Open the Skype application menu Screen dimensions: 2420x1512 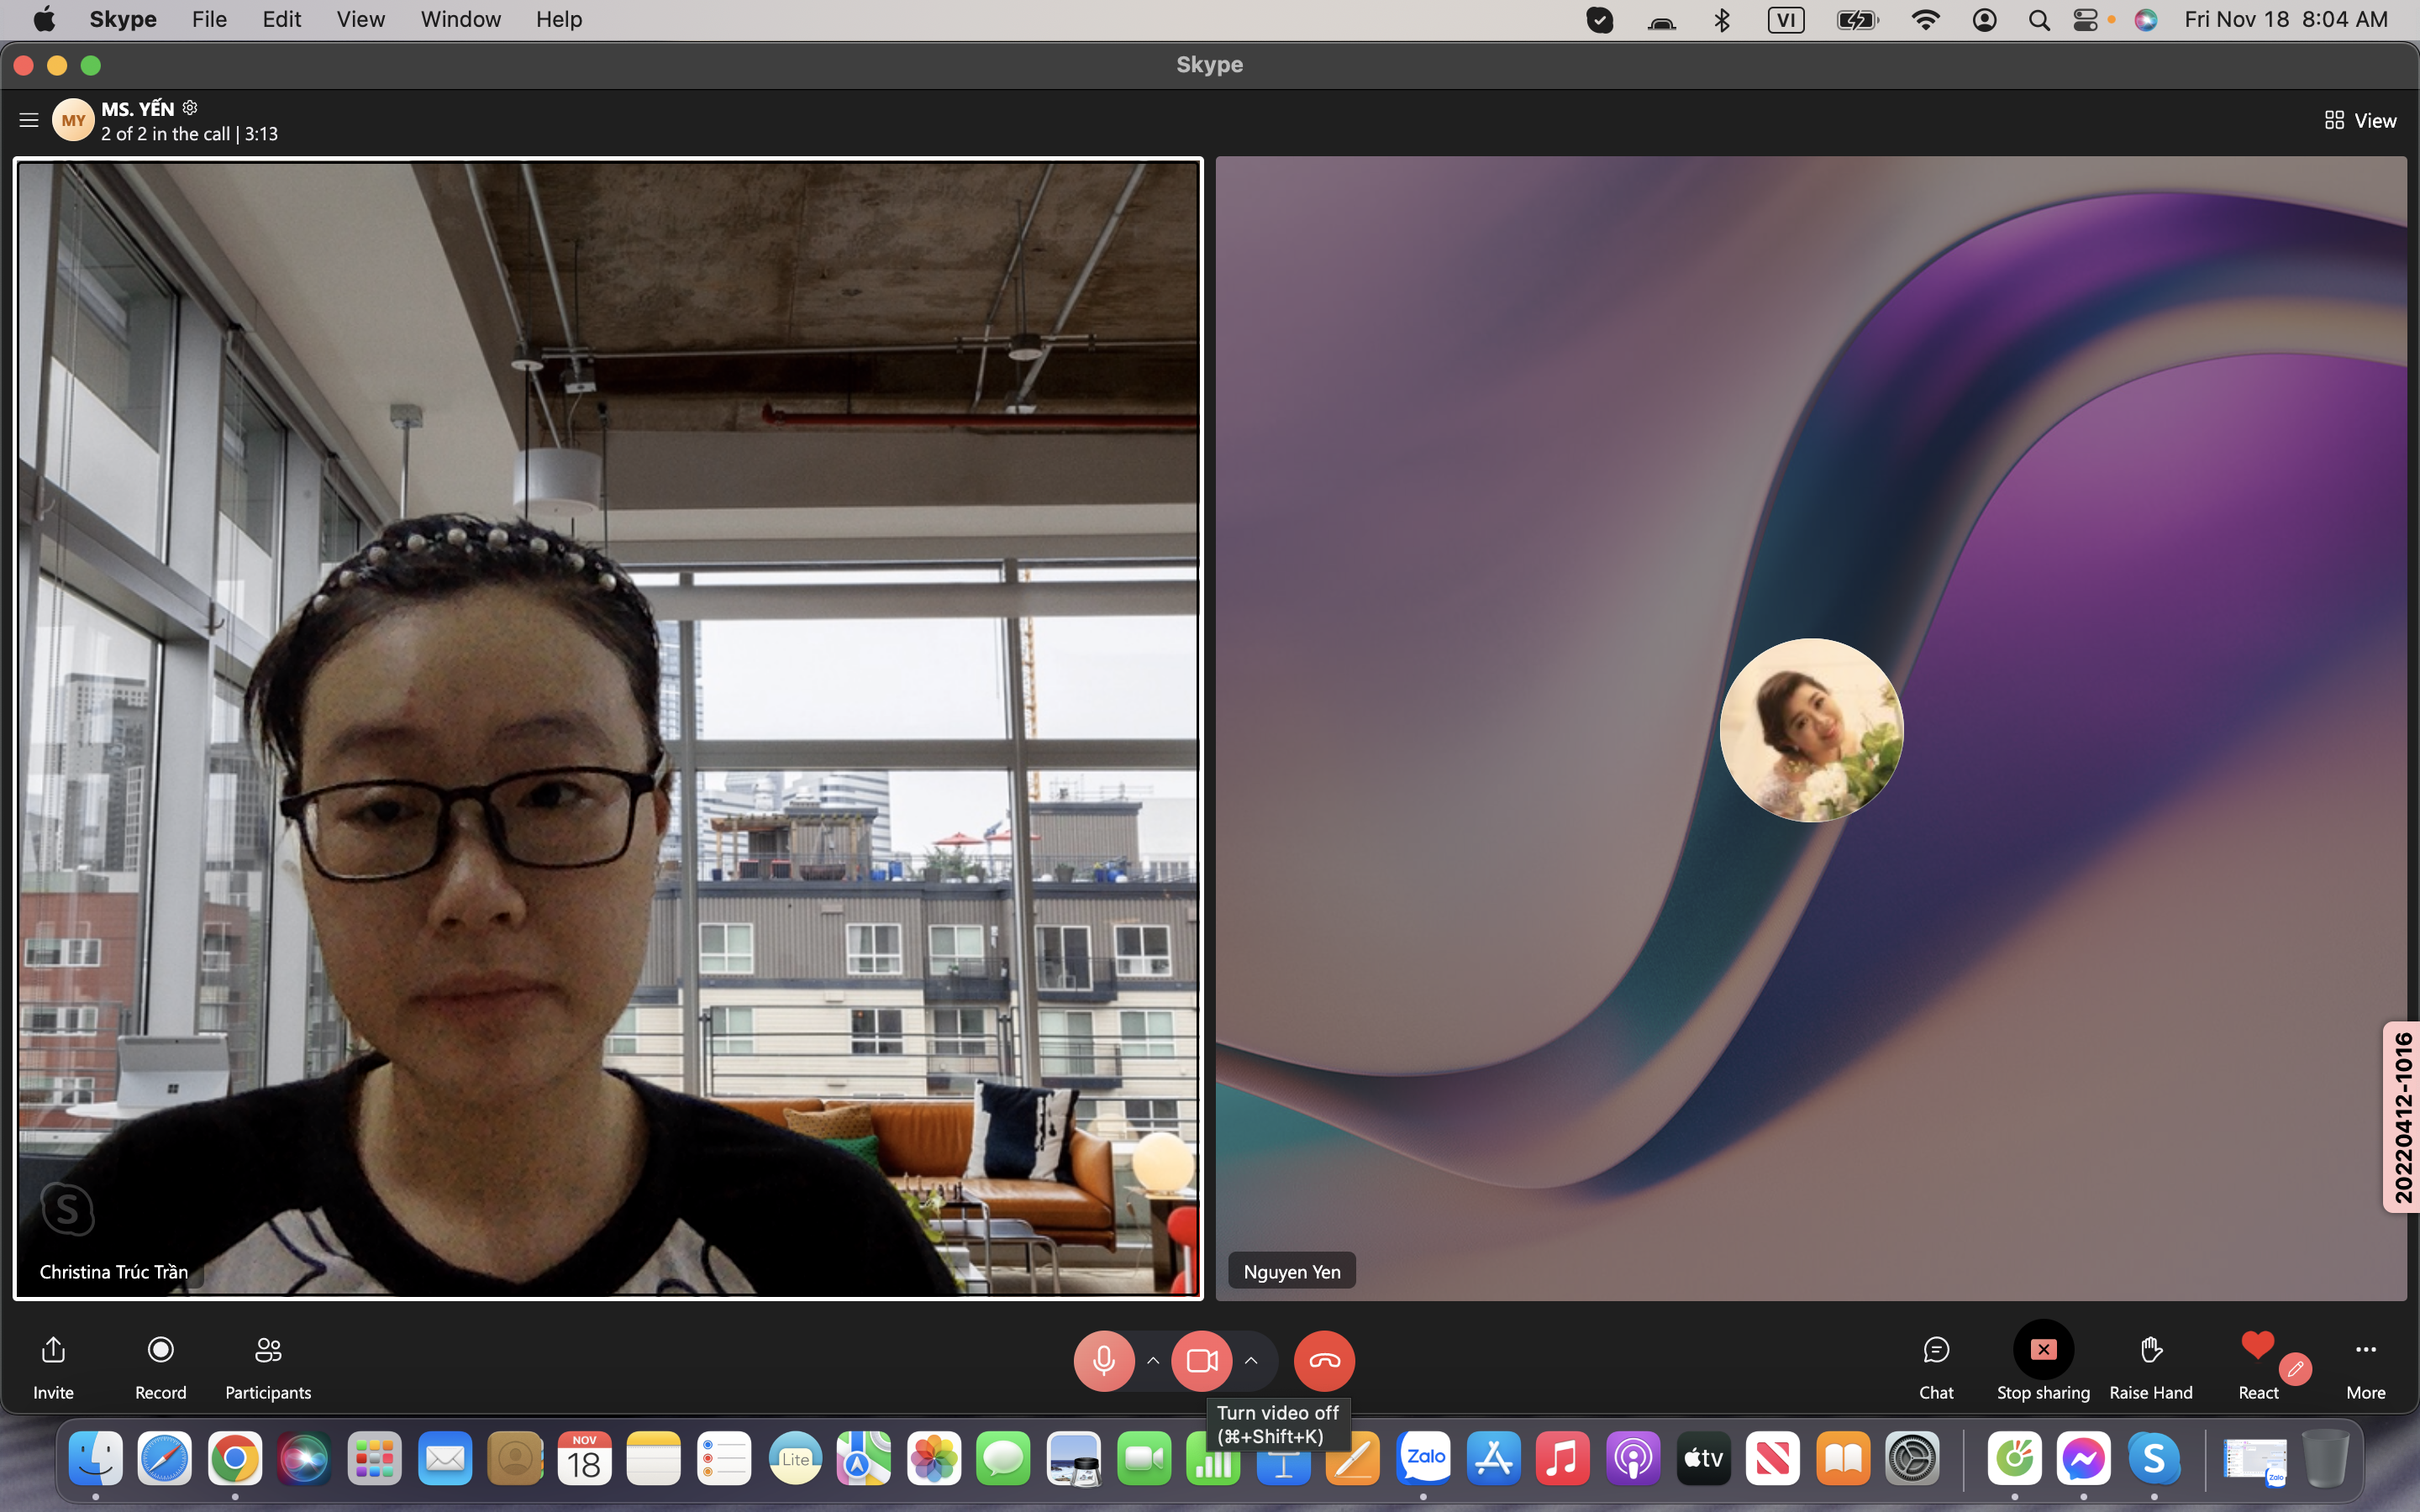pyautogui.click(x=123, y=19)
